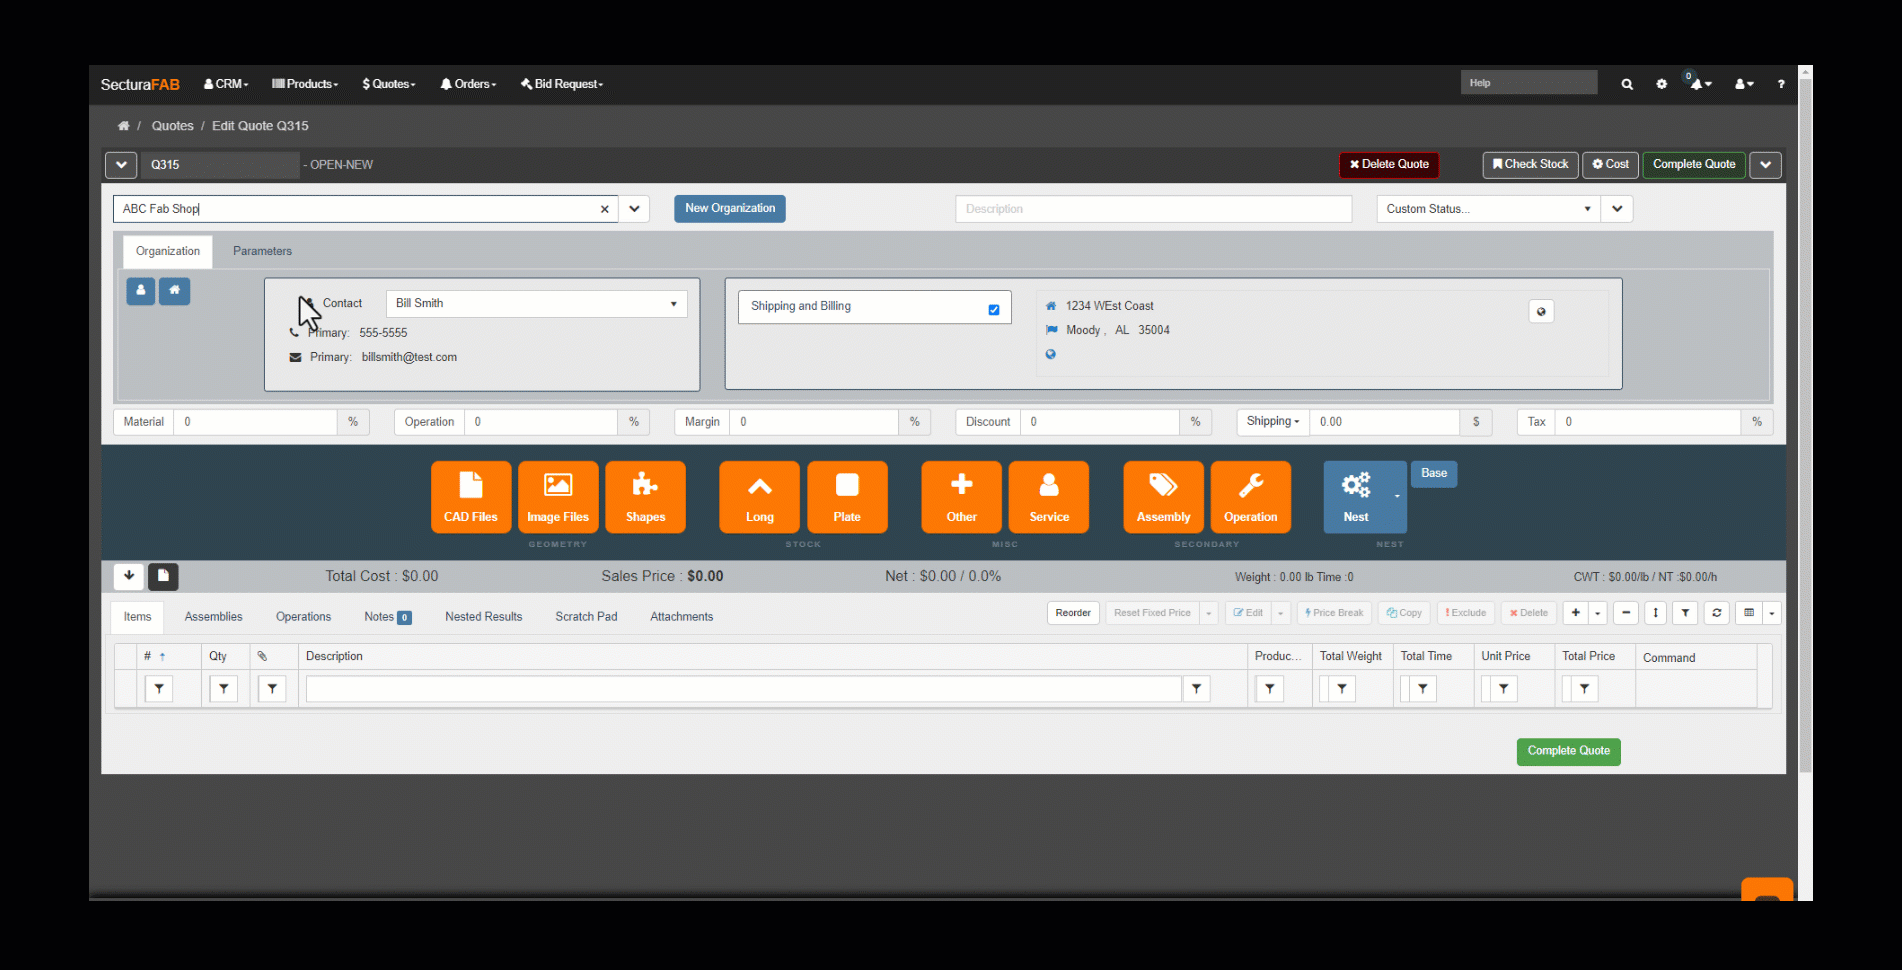The width and height of the screenshot is (1902, 970).
Task: Add an Assembly item
Action: pyautogui.click(x=1163, y=496)
